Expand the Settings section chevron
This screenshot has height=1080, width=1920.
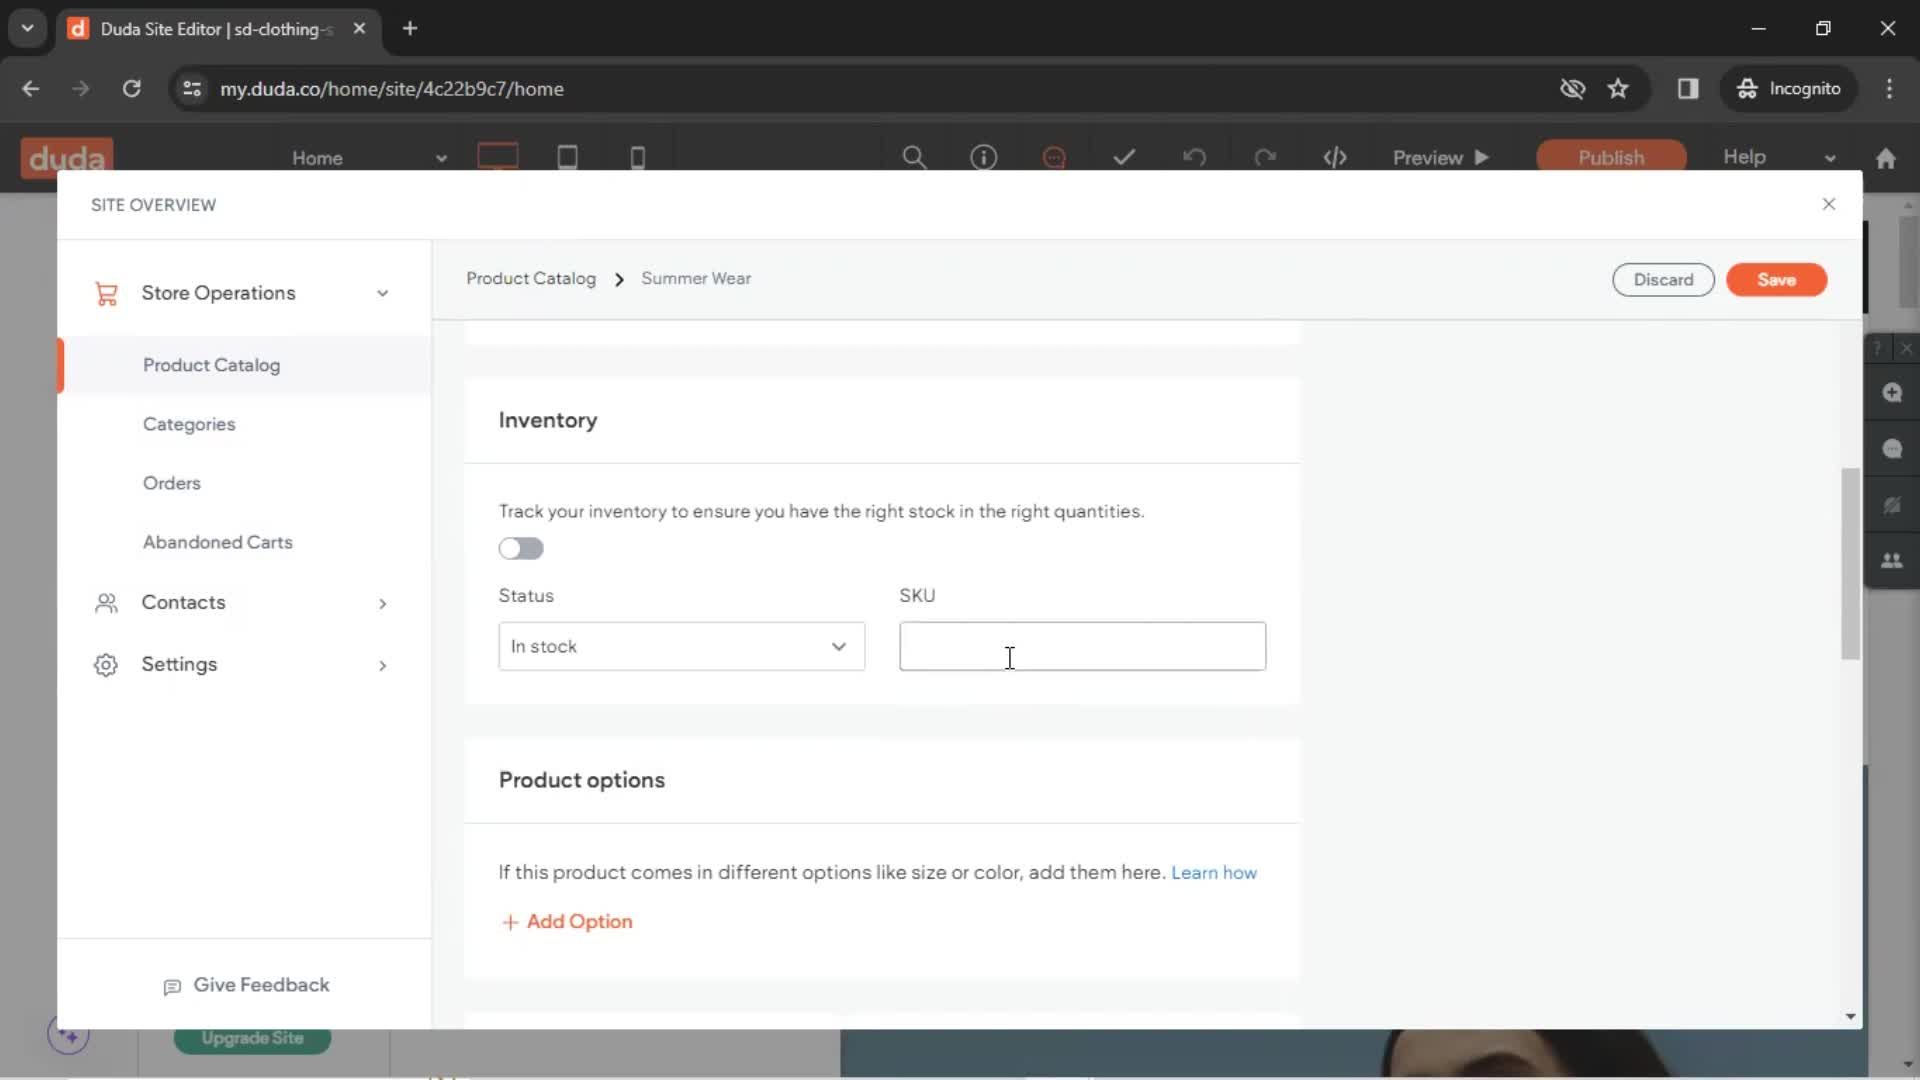(382, 665)
